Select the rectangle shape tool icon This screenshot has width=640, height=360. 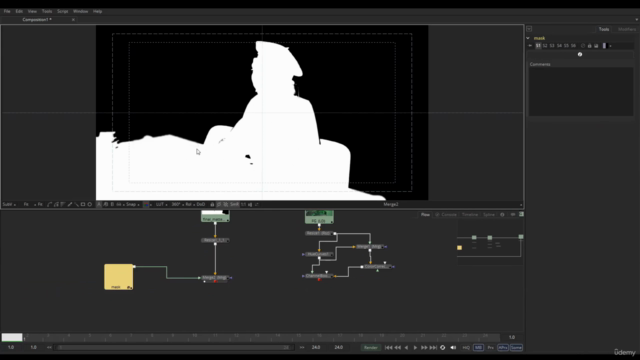click(x=83, y=204)
